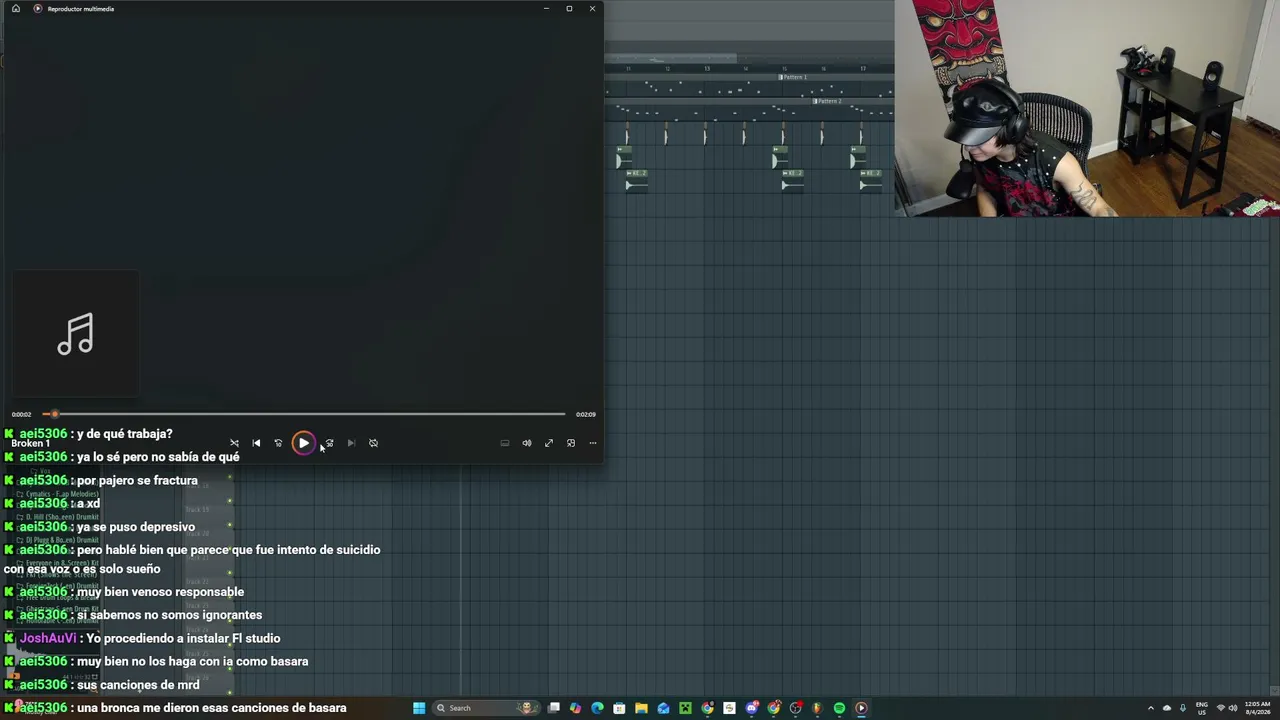Open Discord from the taskbar
The height and width of the screenshot is (720, 1280).
[751, 708]
